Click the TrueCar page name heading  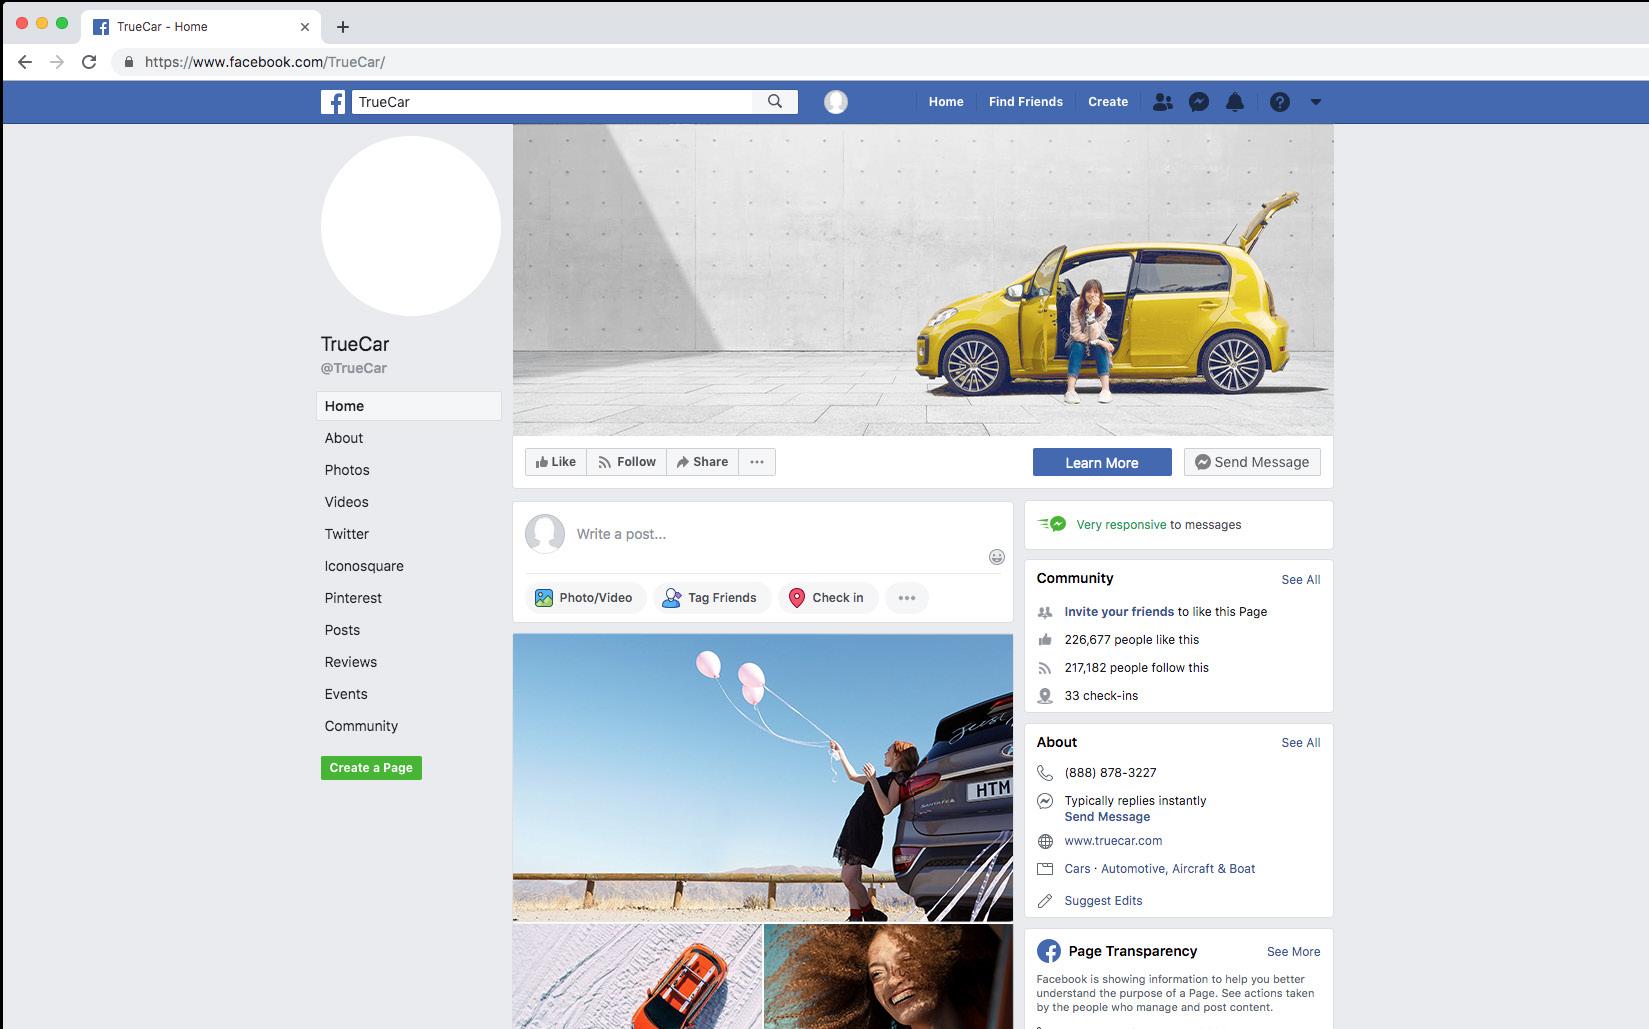(x=355, y=344)
